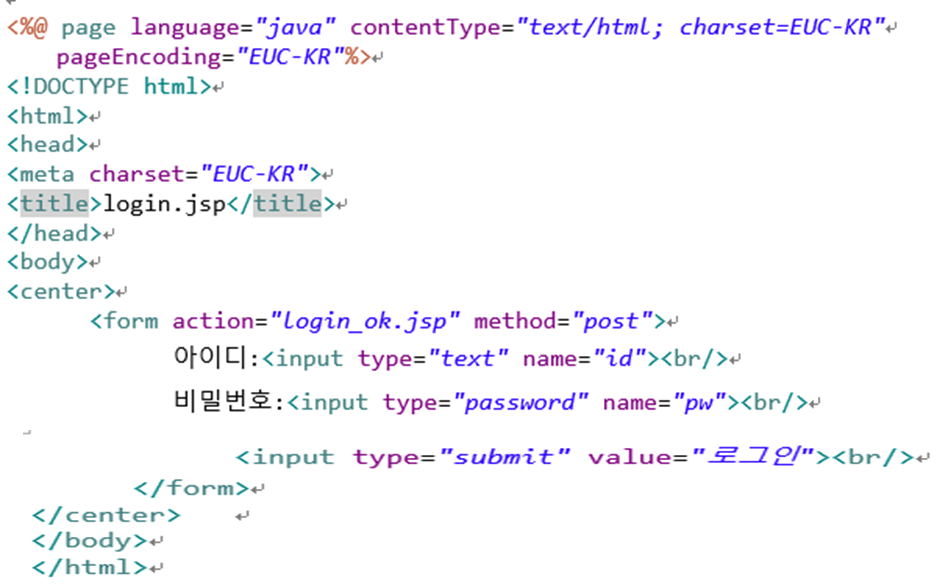Click the opening <center> tag
The height and width of the screenshot is (584, 937).
[61, 292]
